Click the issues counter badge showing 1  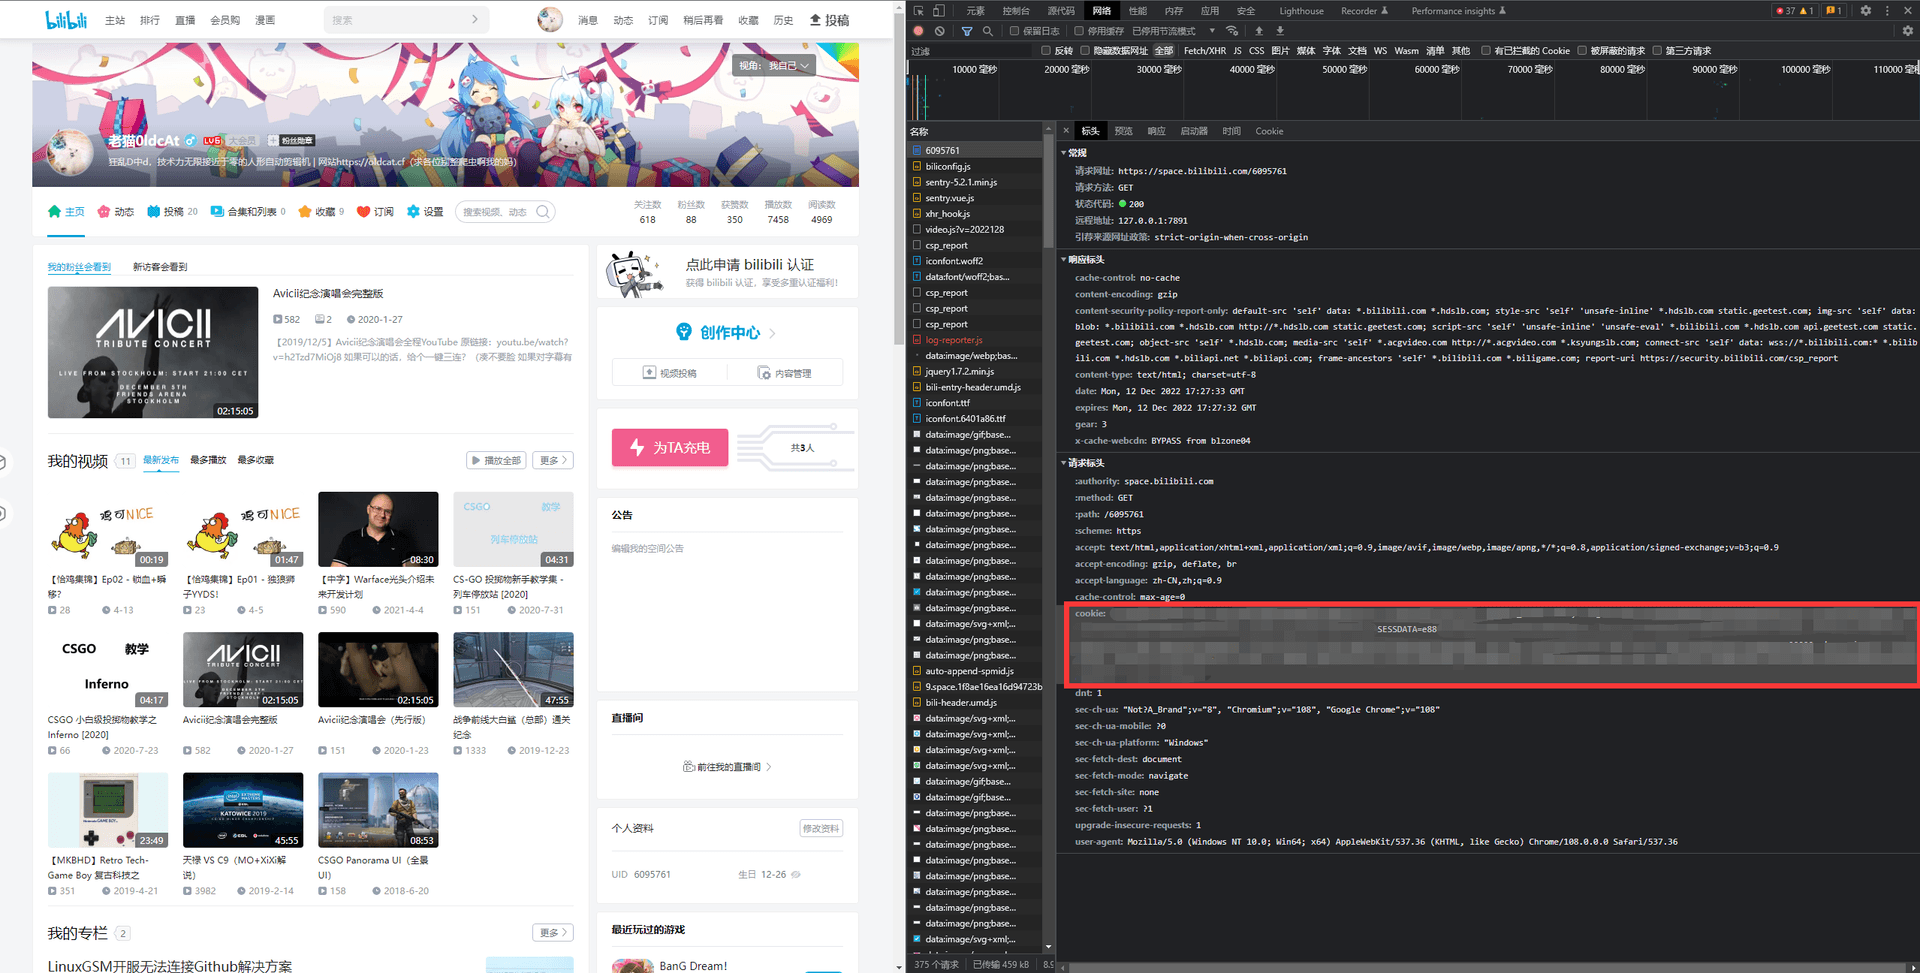1834,11
